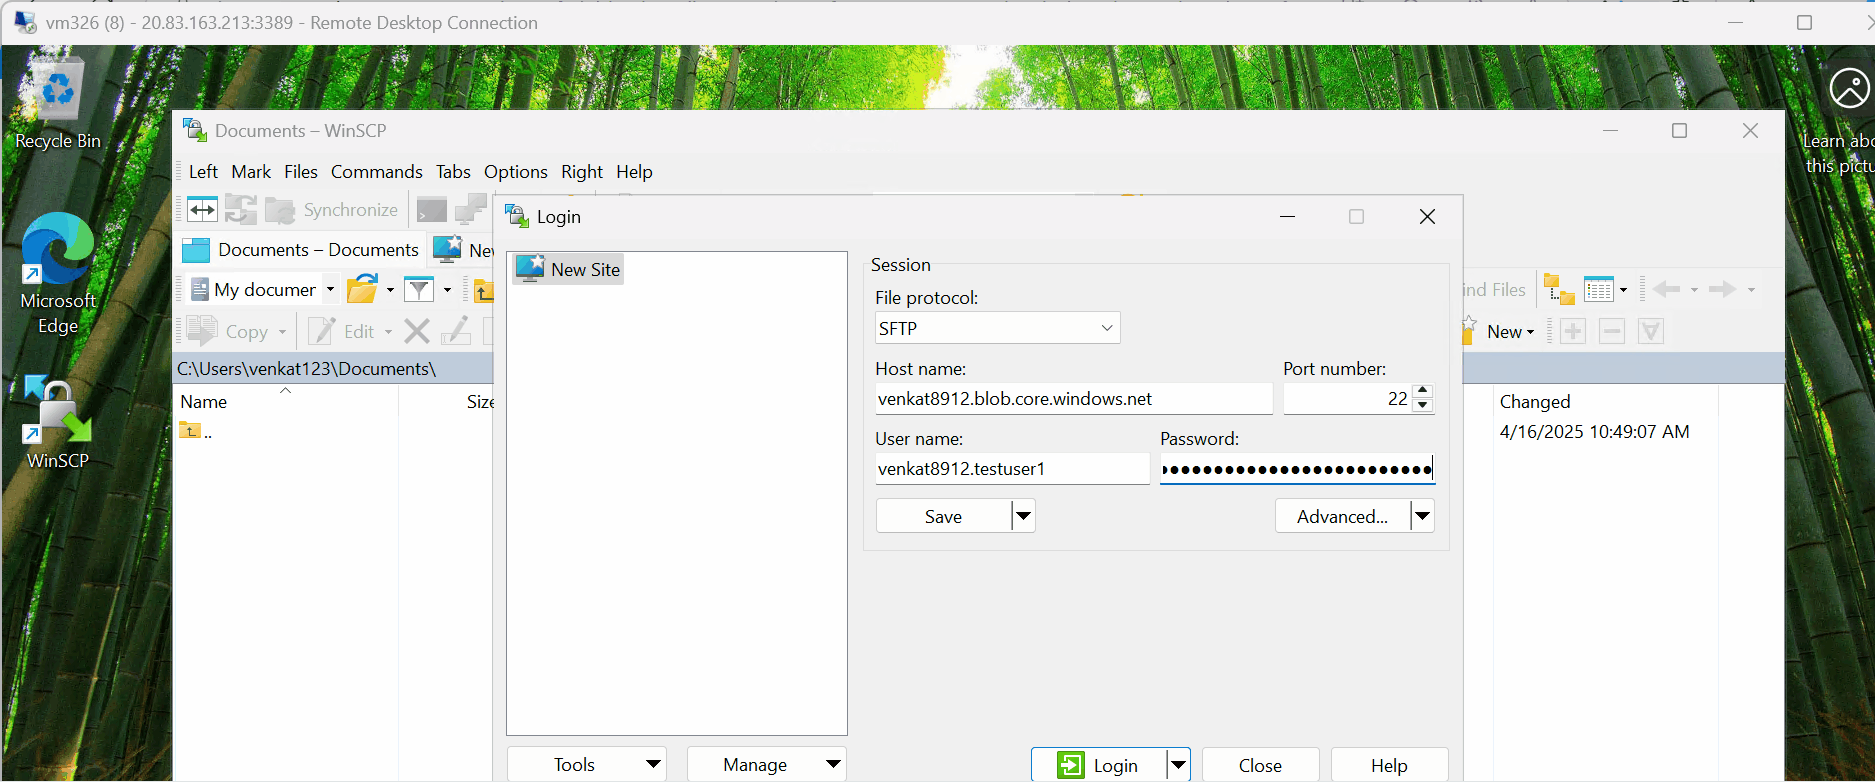Click the 4/16/2025 10:49:07 AM date cell

pyautogui.click(x=1595, y=432)
